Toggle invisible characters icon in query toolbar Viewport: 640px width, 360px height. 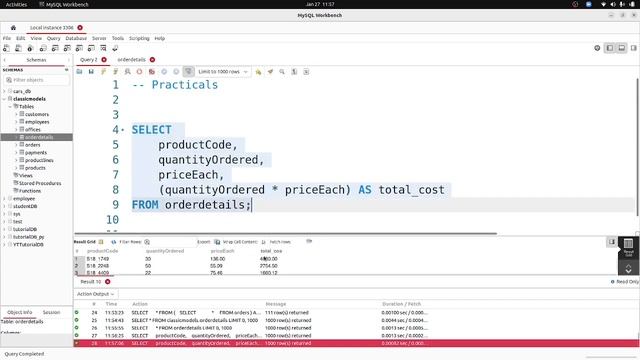pos(294,71)
